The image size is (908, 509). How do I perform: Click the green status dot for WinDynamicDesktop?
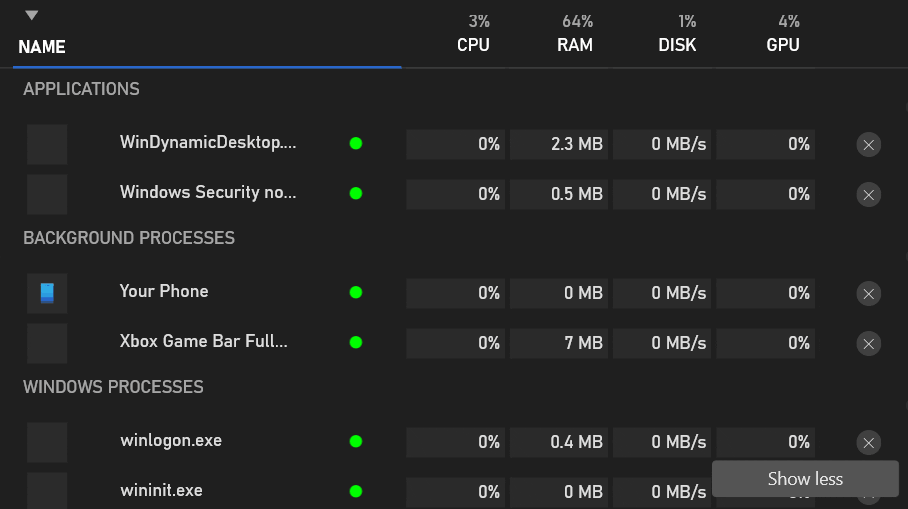(x=355, y=144)
